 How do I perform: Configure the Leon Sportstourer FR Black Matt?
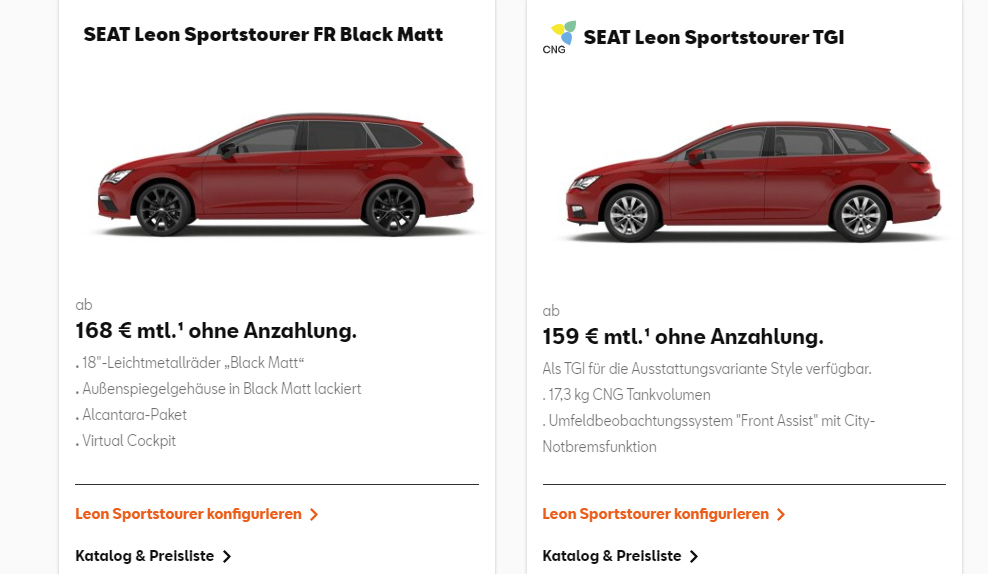[188, 514]
